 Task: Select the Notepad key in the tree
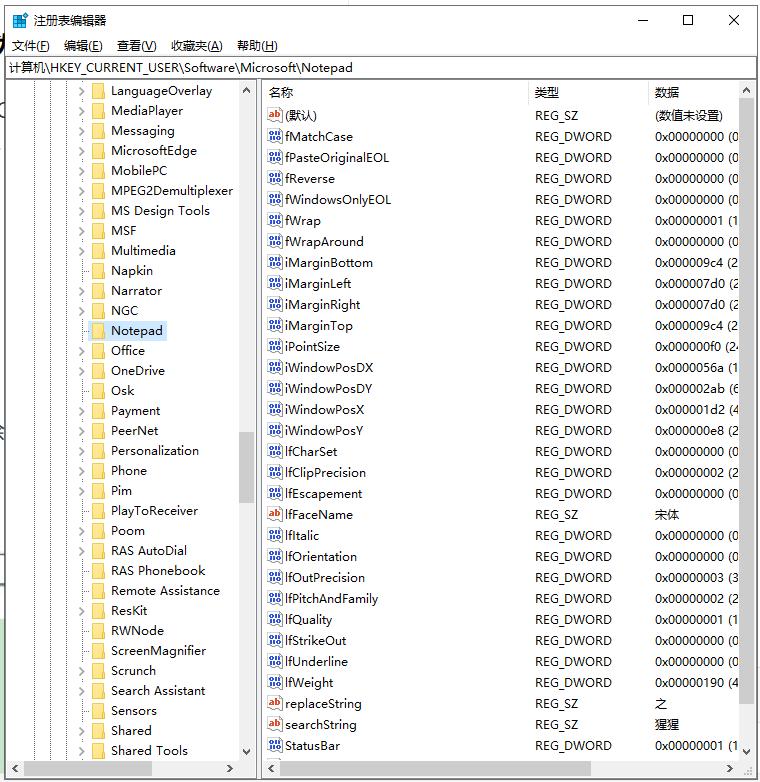[x=137, y=331]
